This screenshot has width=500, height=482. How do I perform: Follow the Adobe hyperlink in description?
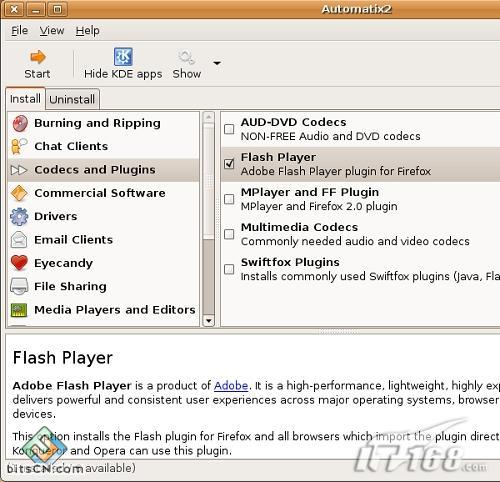(231, 386)
